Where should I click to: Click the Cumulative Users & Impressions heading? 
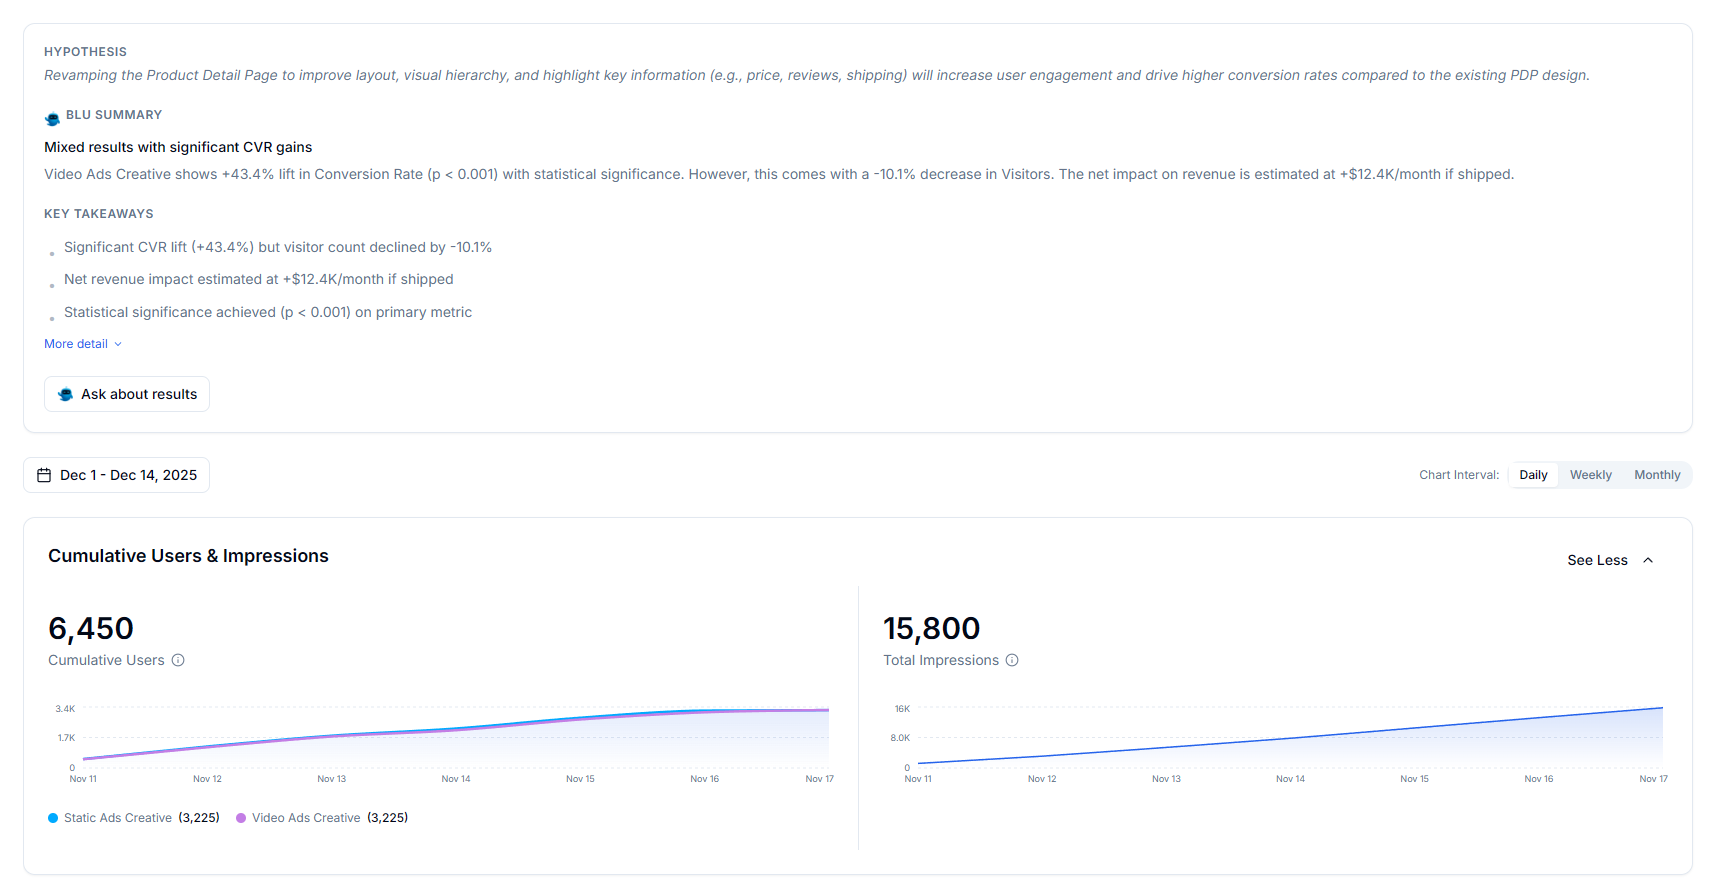(x=188, y=556)
